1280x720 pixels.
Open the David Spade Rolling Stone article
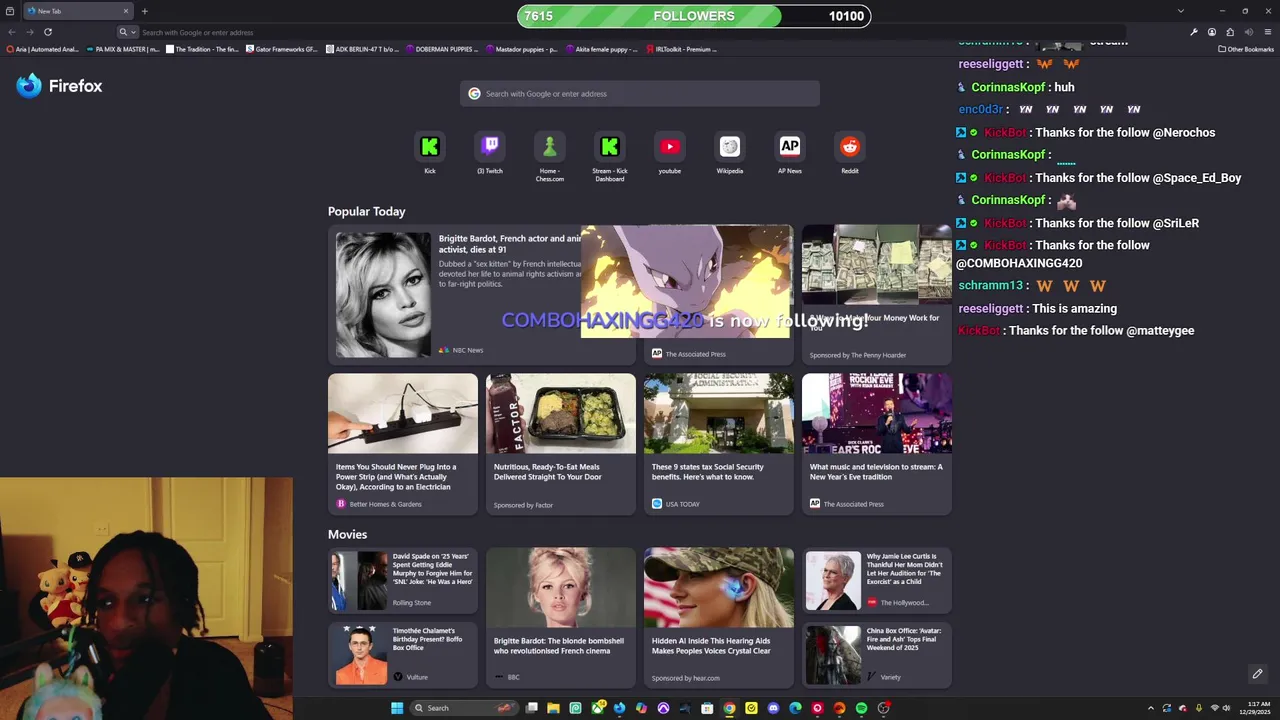[x=403, y=581]
